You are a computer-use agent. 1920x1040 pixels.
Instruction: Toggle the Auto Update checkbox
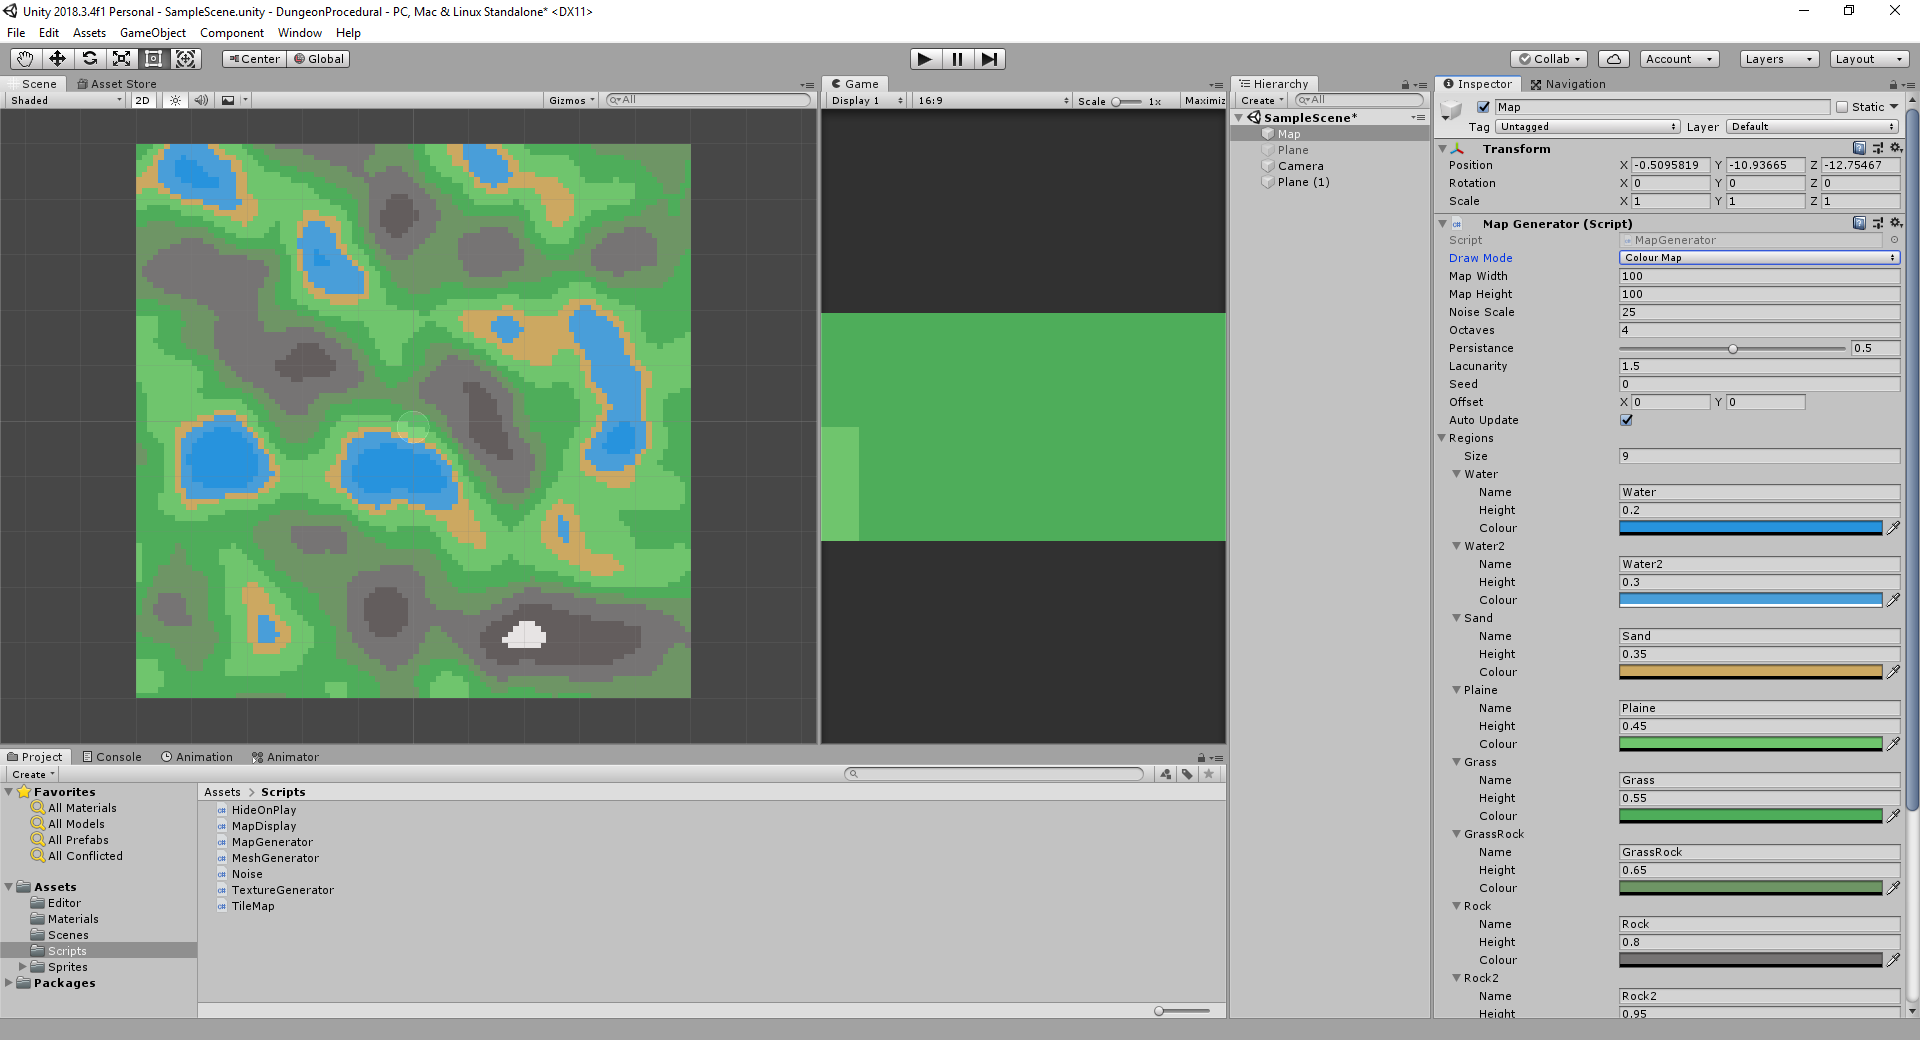pyautogui.click(x=1626, y=420)
